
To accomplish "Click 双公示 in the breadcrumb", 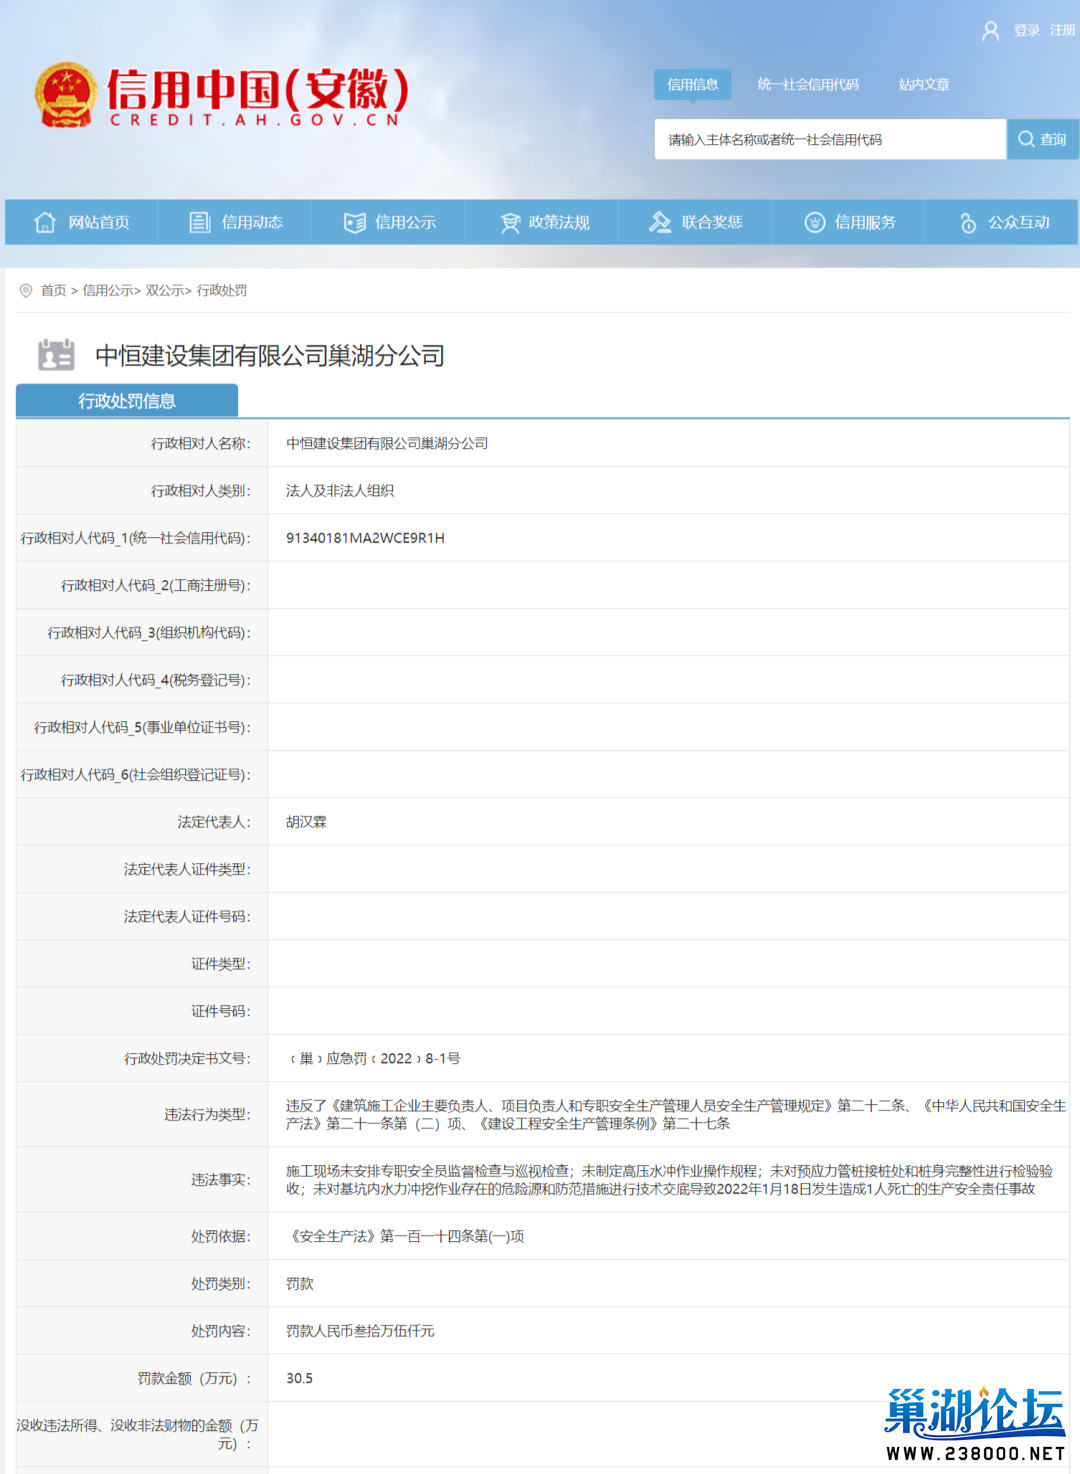I will [x=165, y=290].
